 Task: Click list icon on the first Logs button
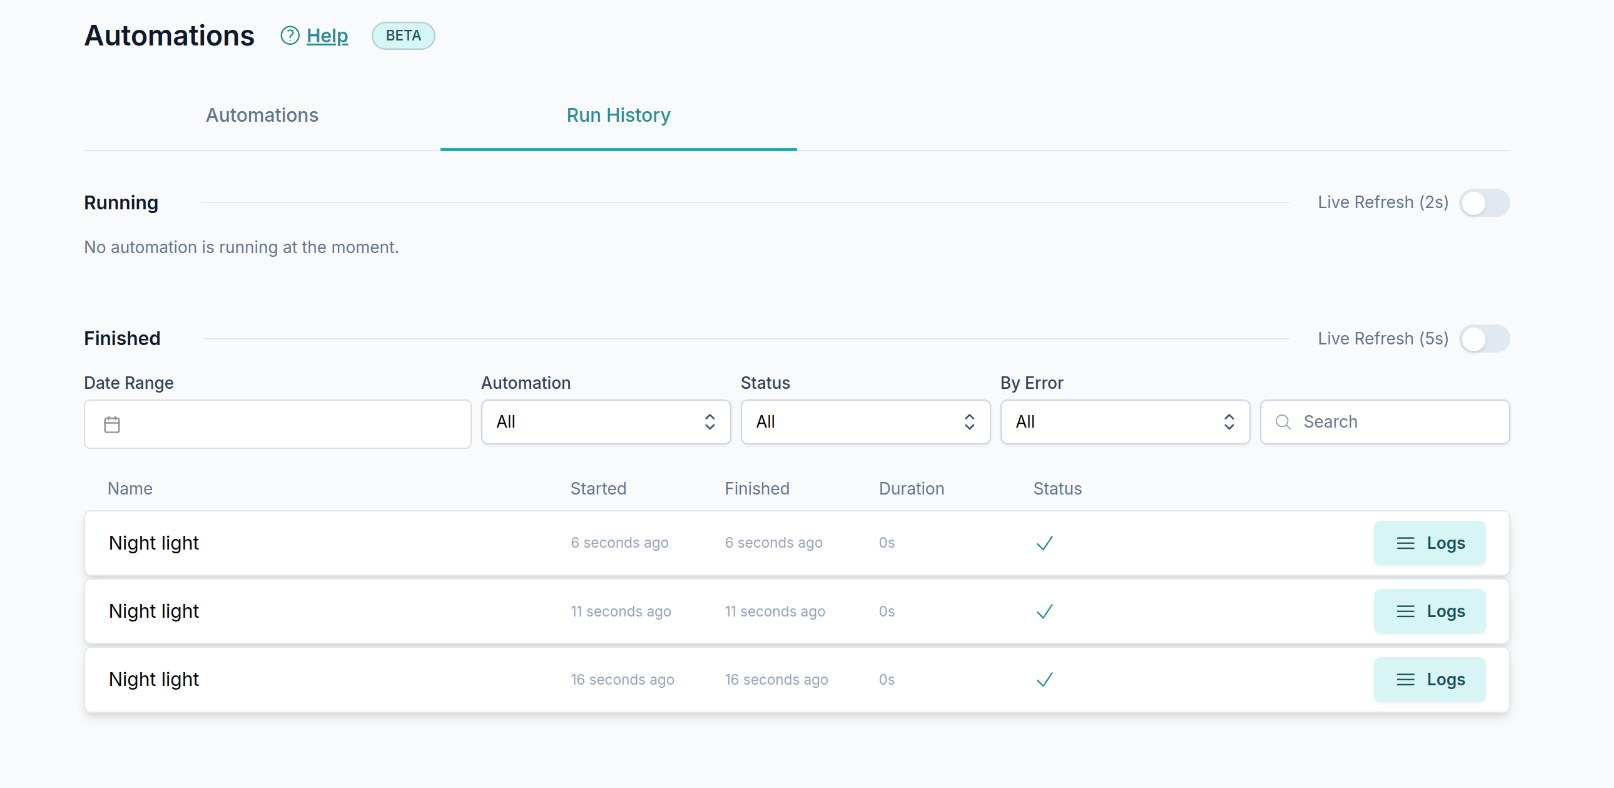pos(1405,543)
